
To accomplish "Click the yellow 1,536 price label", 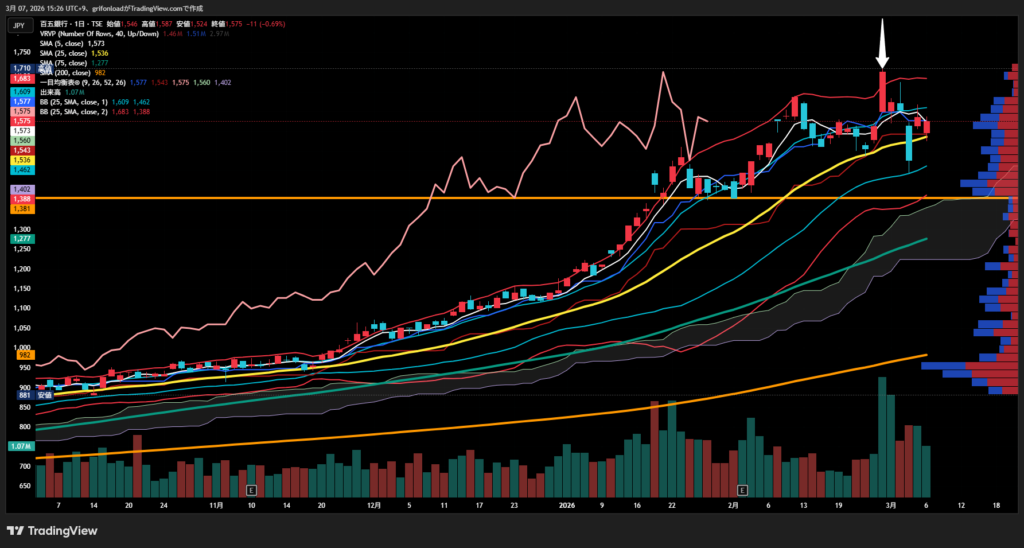I will (x=22, y=160).
